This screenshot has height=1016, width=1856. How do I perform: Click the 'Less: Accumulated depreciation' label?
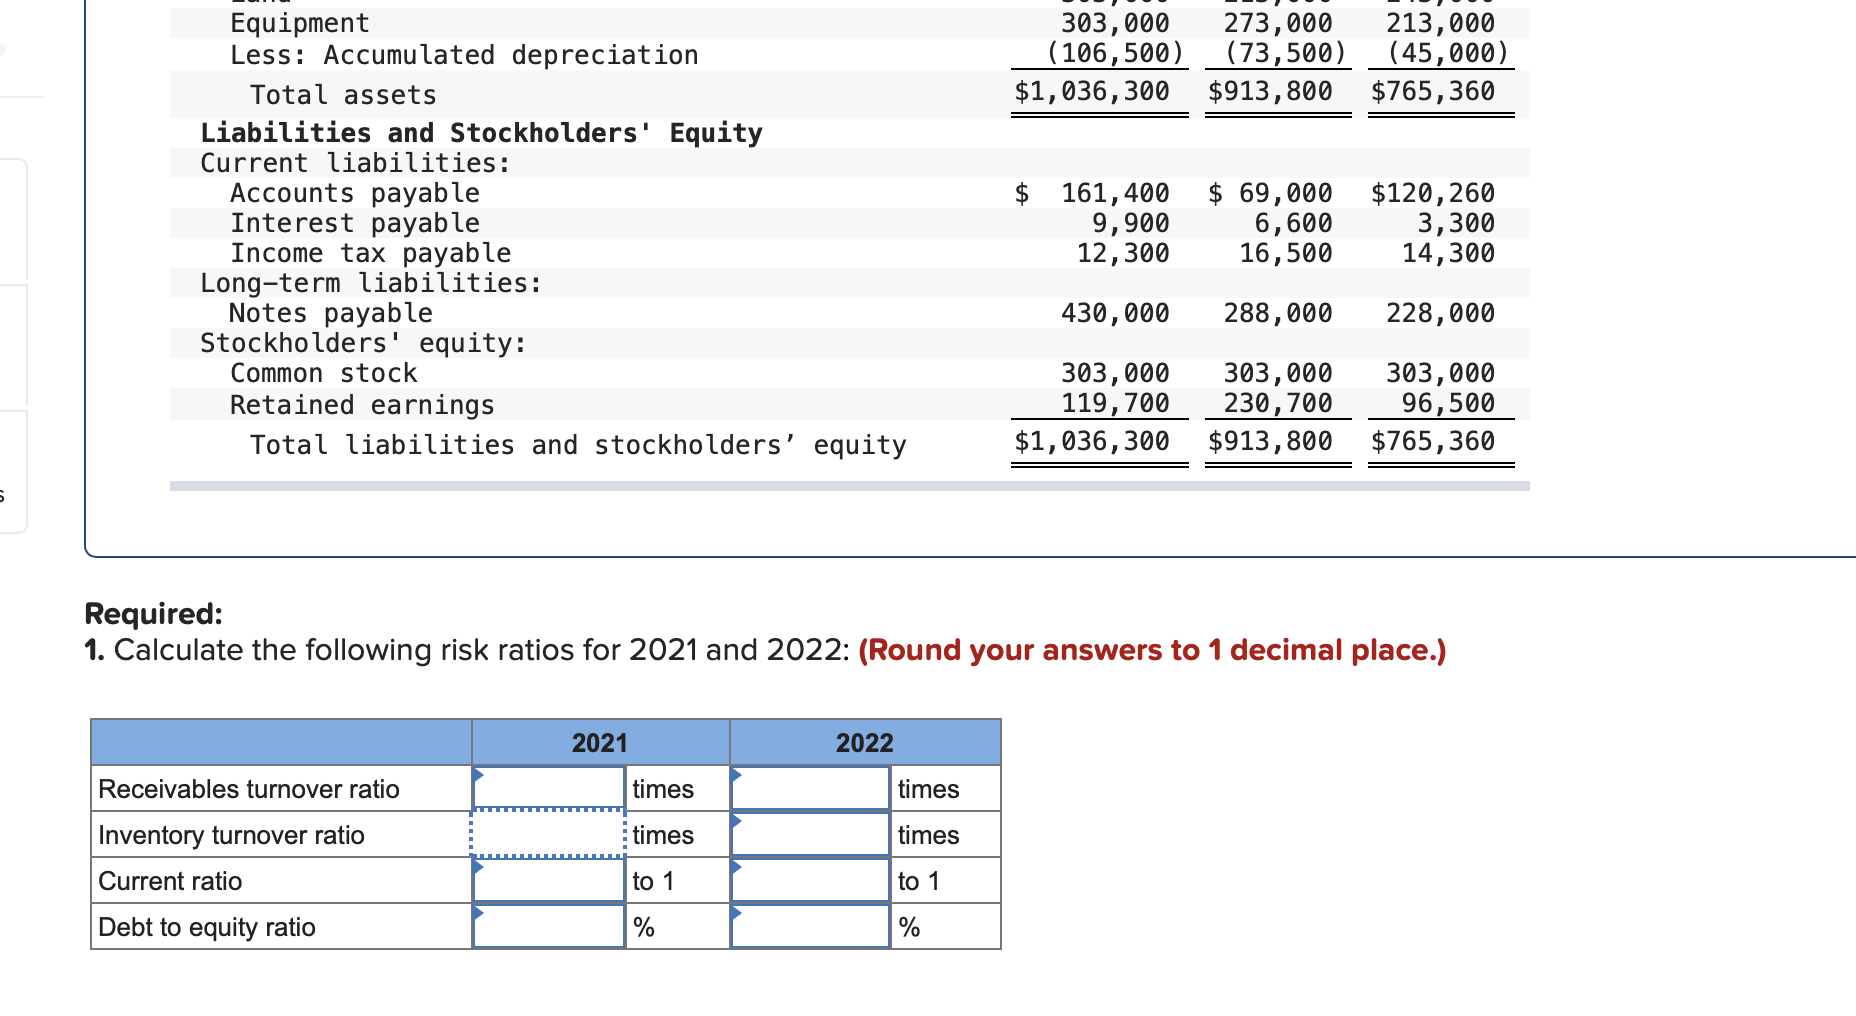pyautogui.click(x=464, y=55)
